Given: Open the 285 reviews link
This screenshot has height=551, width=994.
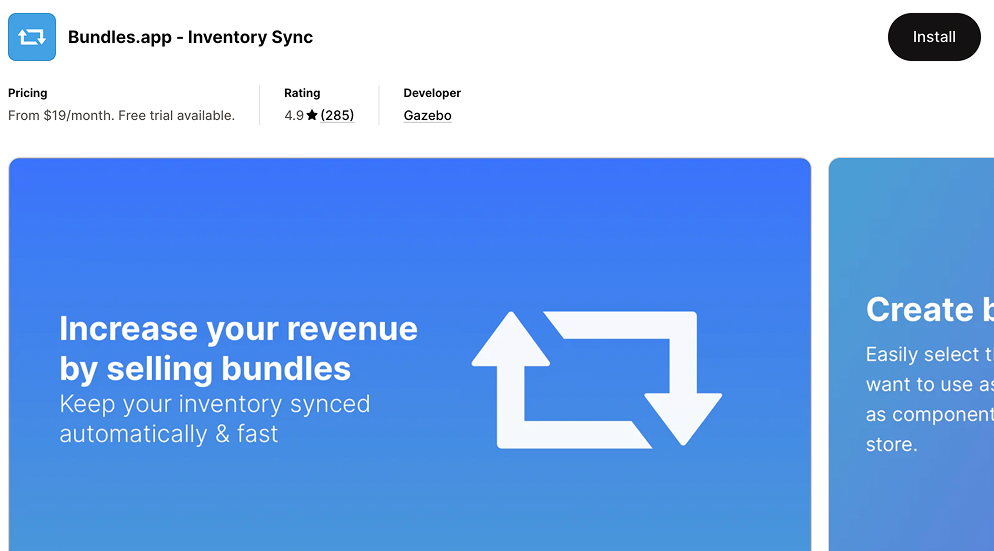Looking at the screenshot, I should click(x=337, y=115).
